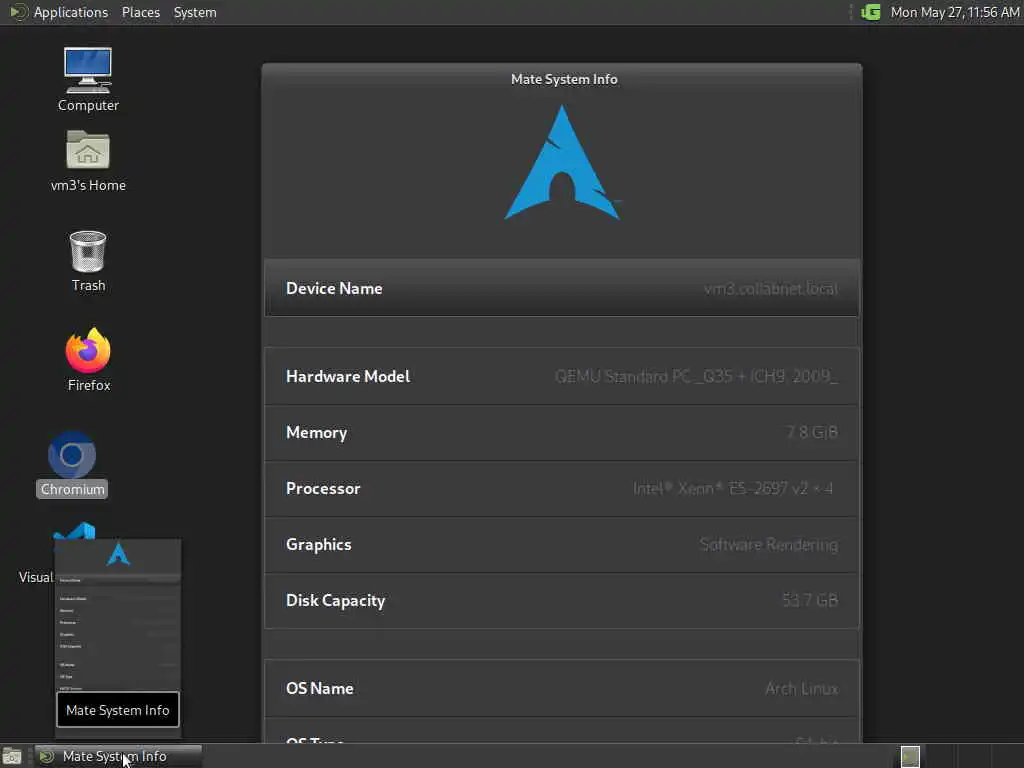Click the workspace switcher at bottom right

910,756
